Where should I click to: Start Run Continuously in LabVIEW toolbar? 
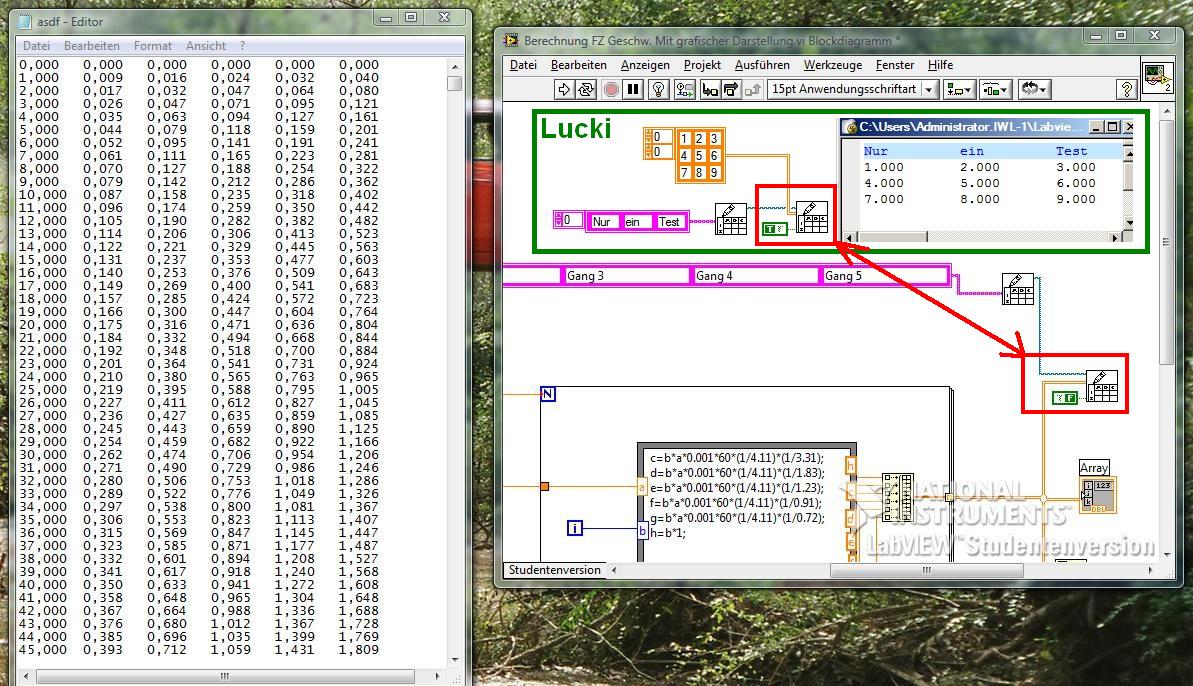tap(586, 90)
